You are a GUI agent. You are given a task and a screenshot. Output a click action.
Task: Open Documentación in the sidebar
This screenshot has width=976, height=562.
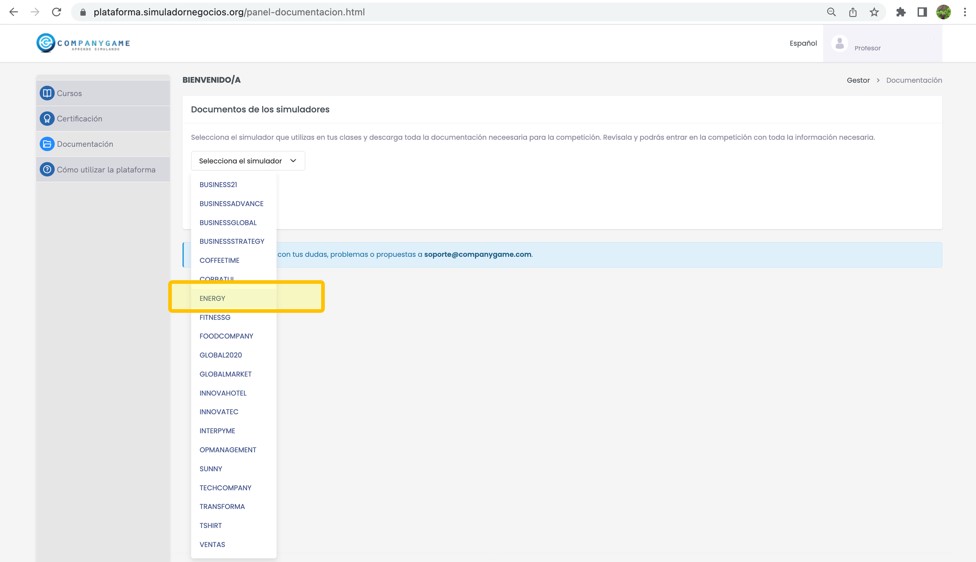coord(103,144)
